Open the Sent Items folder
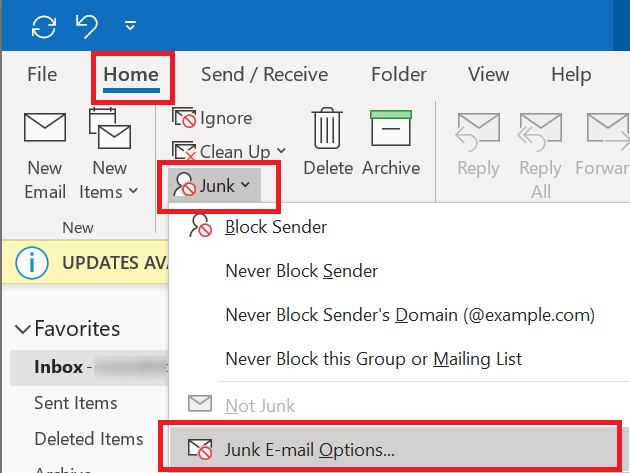Screen dimensions: 630x473 [x=76, y=403]
